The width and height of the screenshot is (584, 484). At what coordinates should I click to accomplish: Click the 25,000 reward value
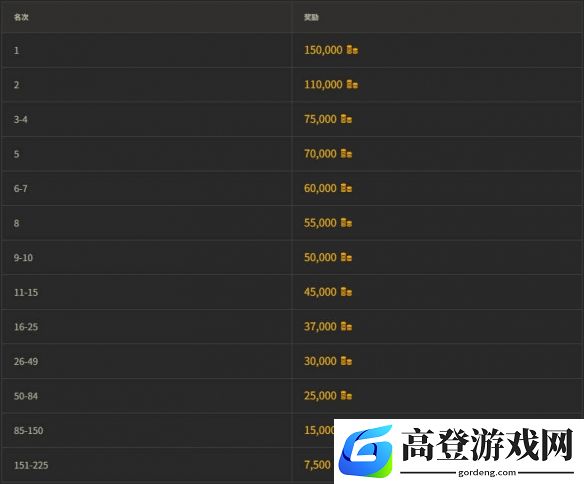[320, 396]
